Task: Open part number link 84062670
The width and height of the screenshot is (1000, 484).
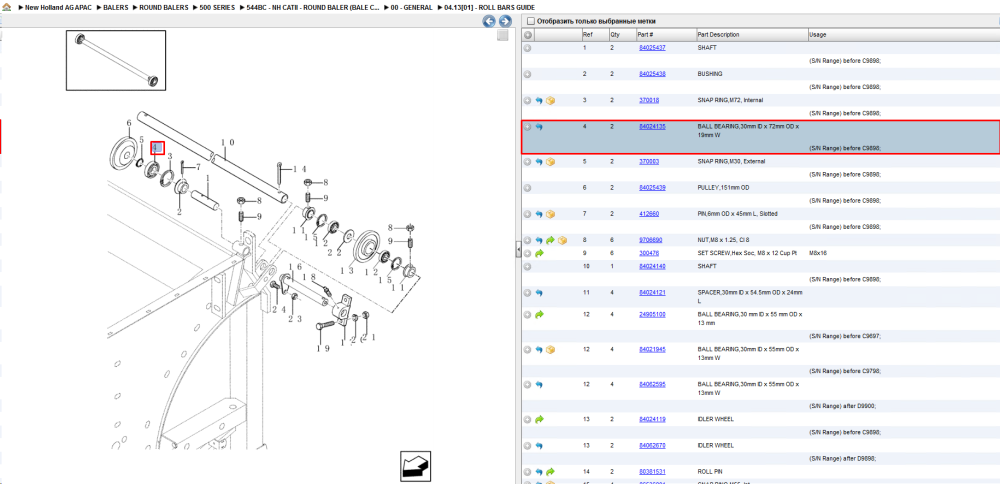Action: coord(652,446)
